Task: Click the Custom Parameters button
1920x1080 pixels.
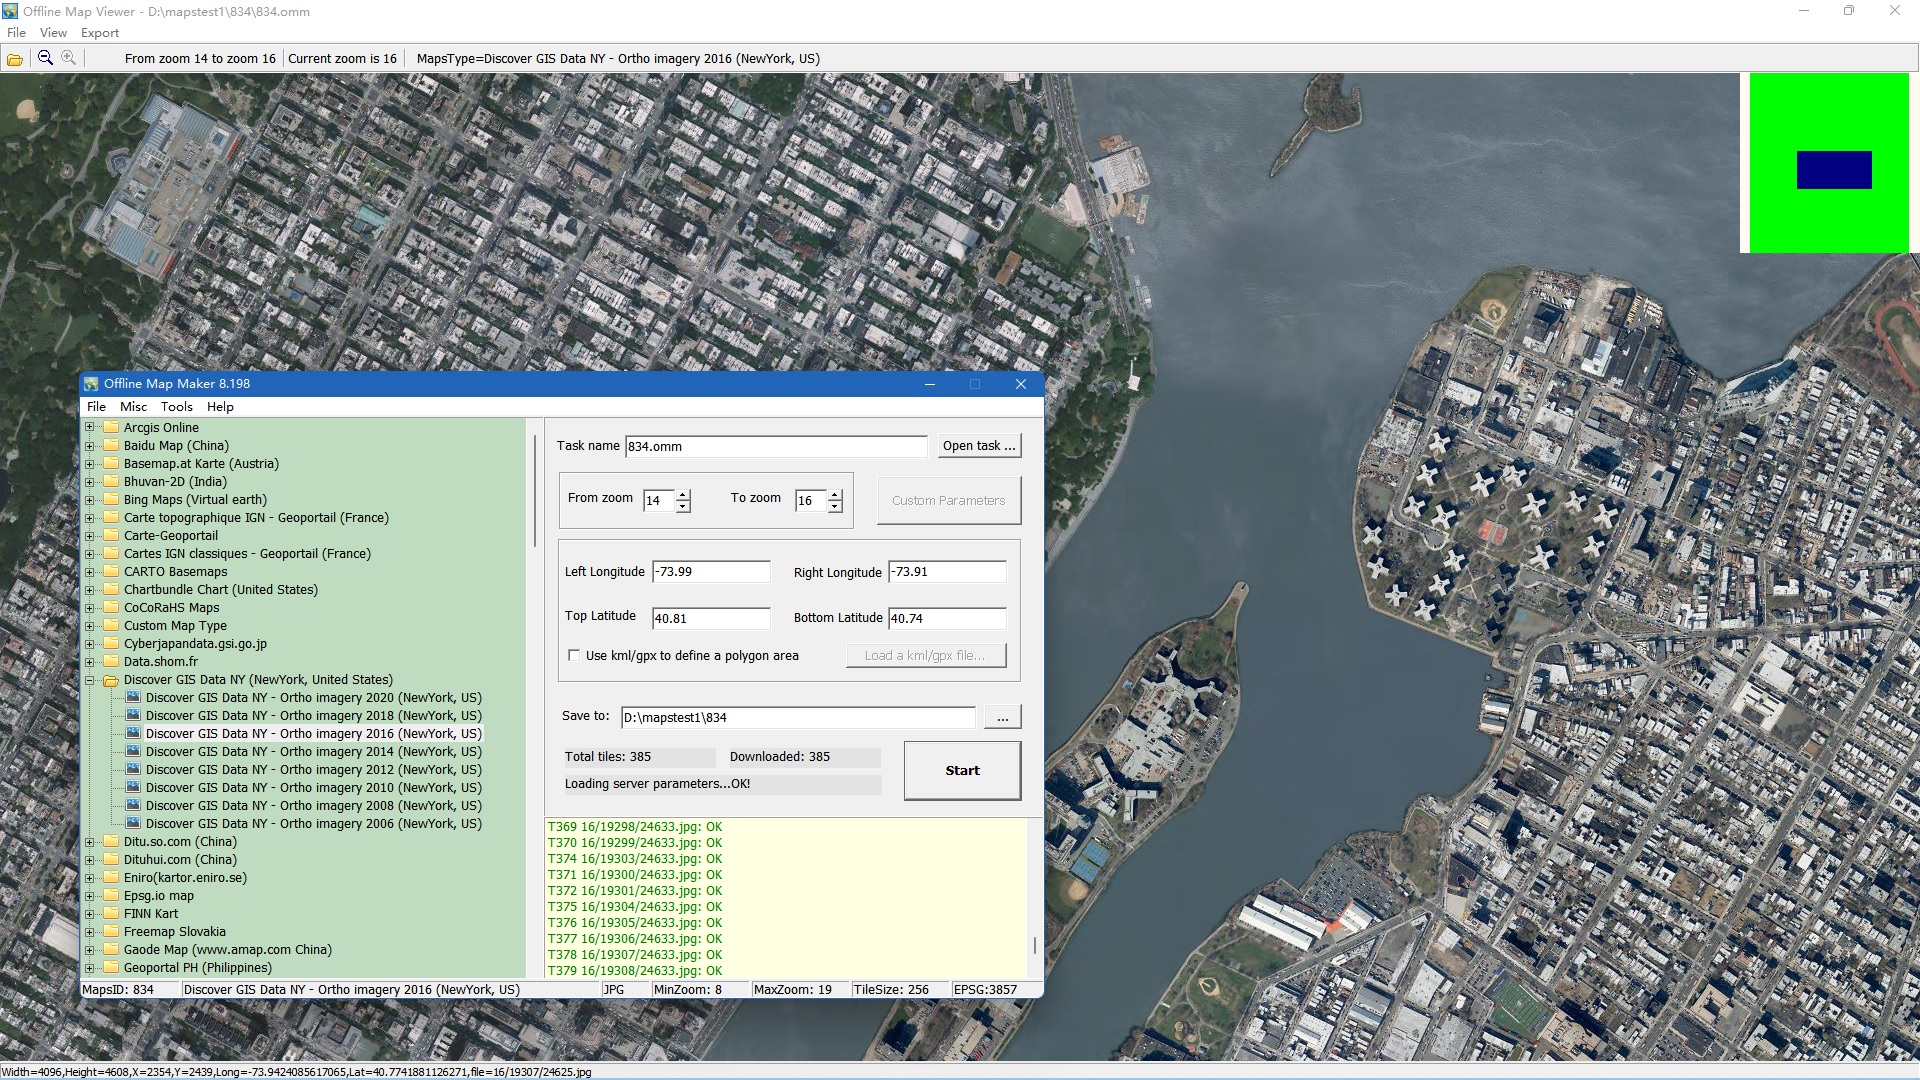Action: pos(949,501)
